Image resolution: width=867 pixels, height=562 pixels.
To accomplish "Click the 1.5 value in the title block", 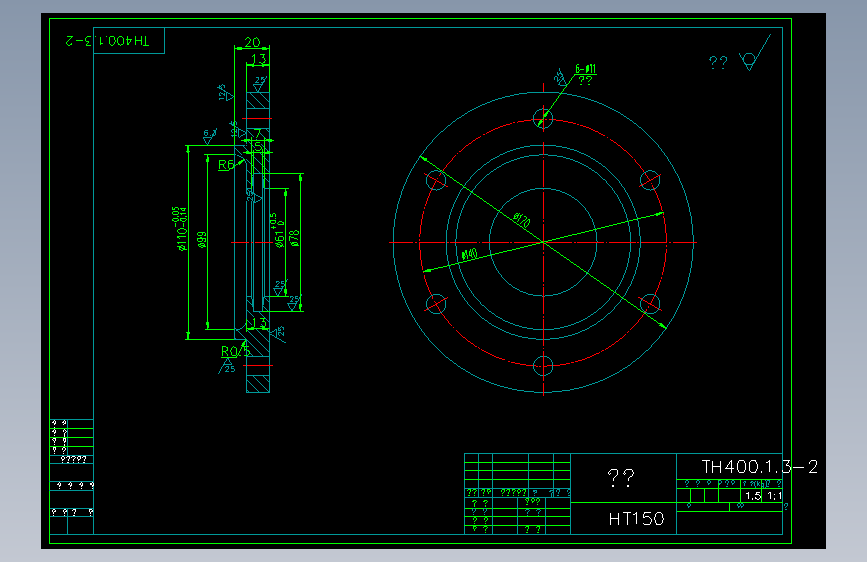I will pyautogui.click(x=753, y=496).
